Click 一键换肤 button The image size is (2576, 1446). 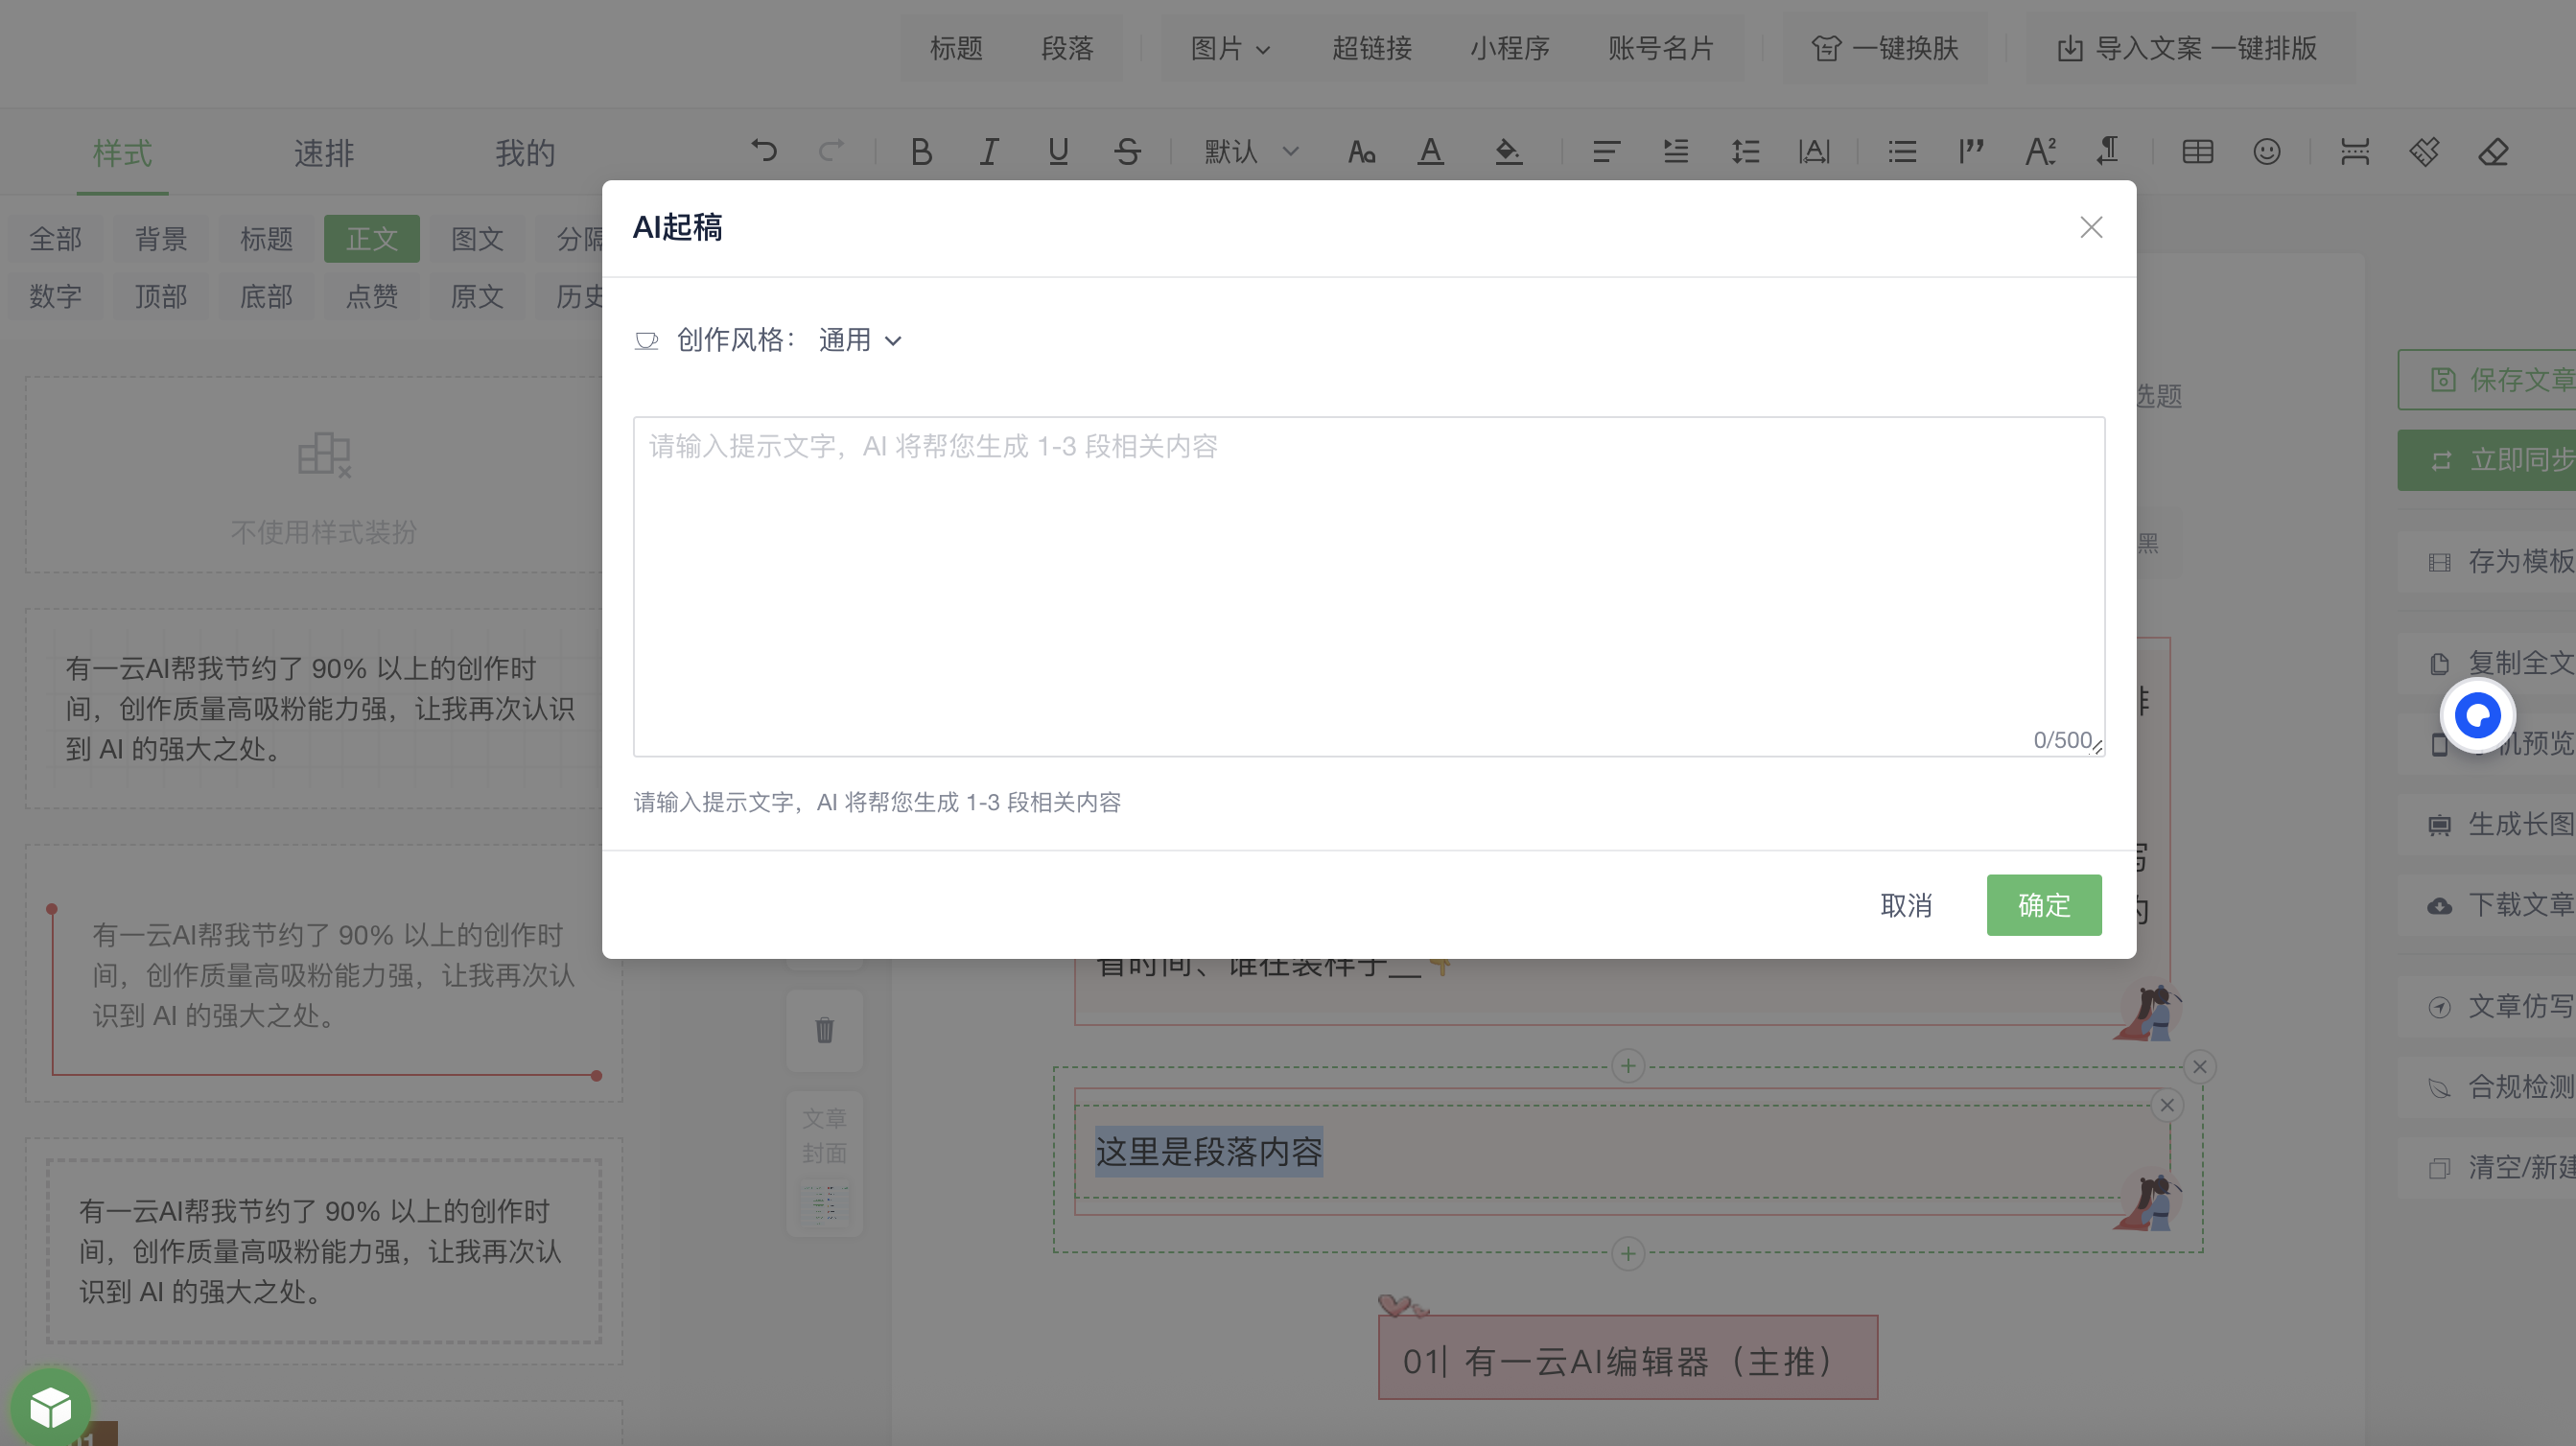click(x=1884, y=48)
